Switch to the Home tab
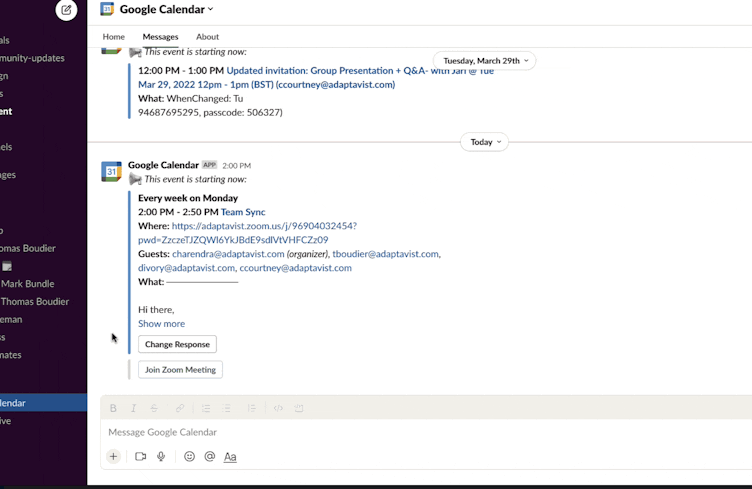Viewport: 752px width, 489px height. [114, 36]
